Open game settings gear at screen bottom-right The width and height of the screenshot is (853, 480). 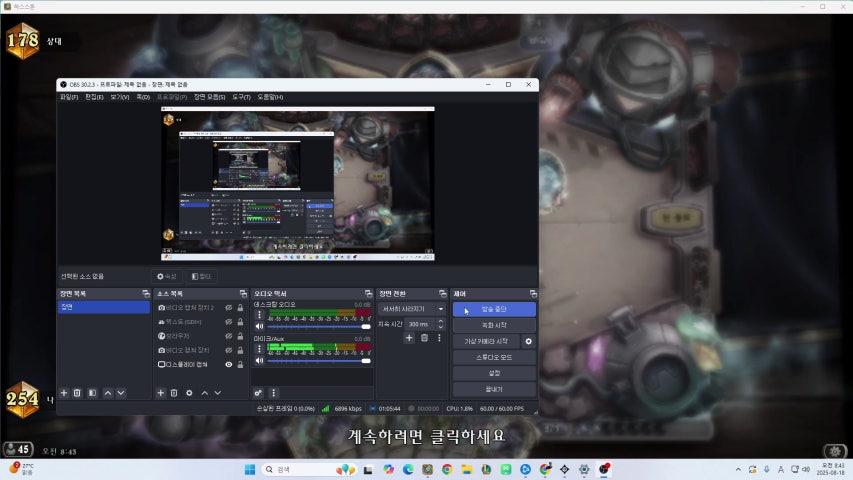click(x=835, y=451)
